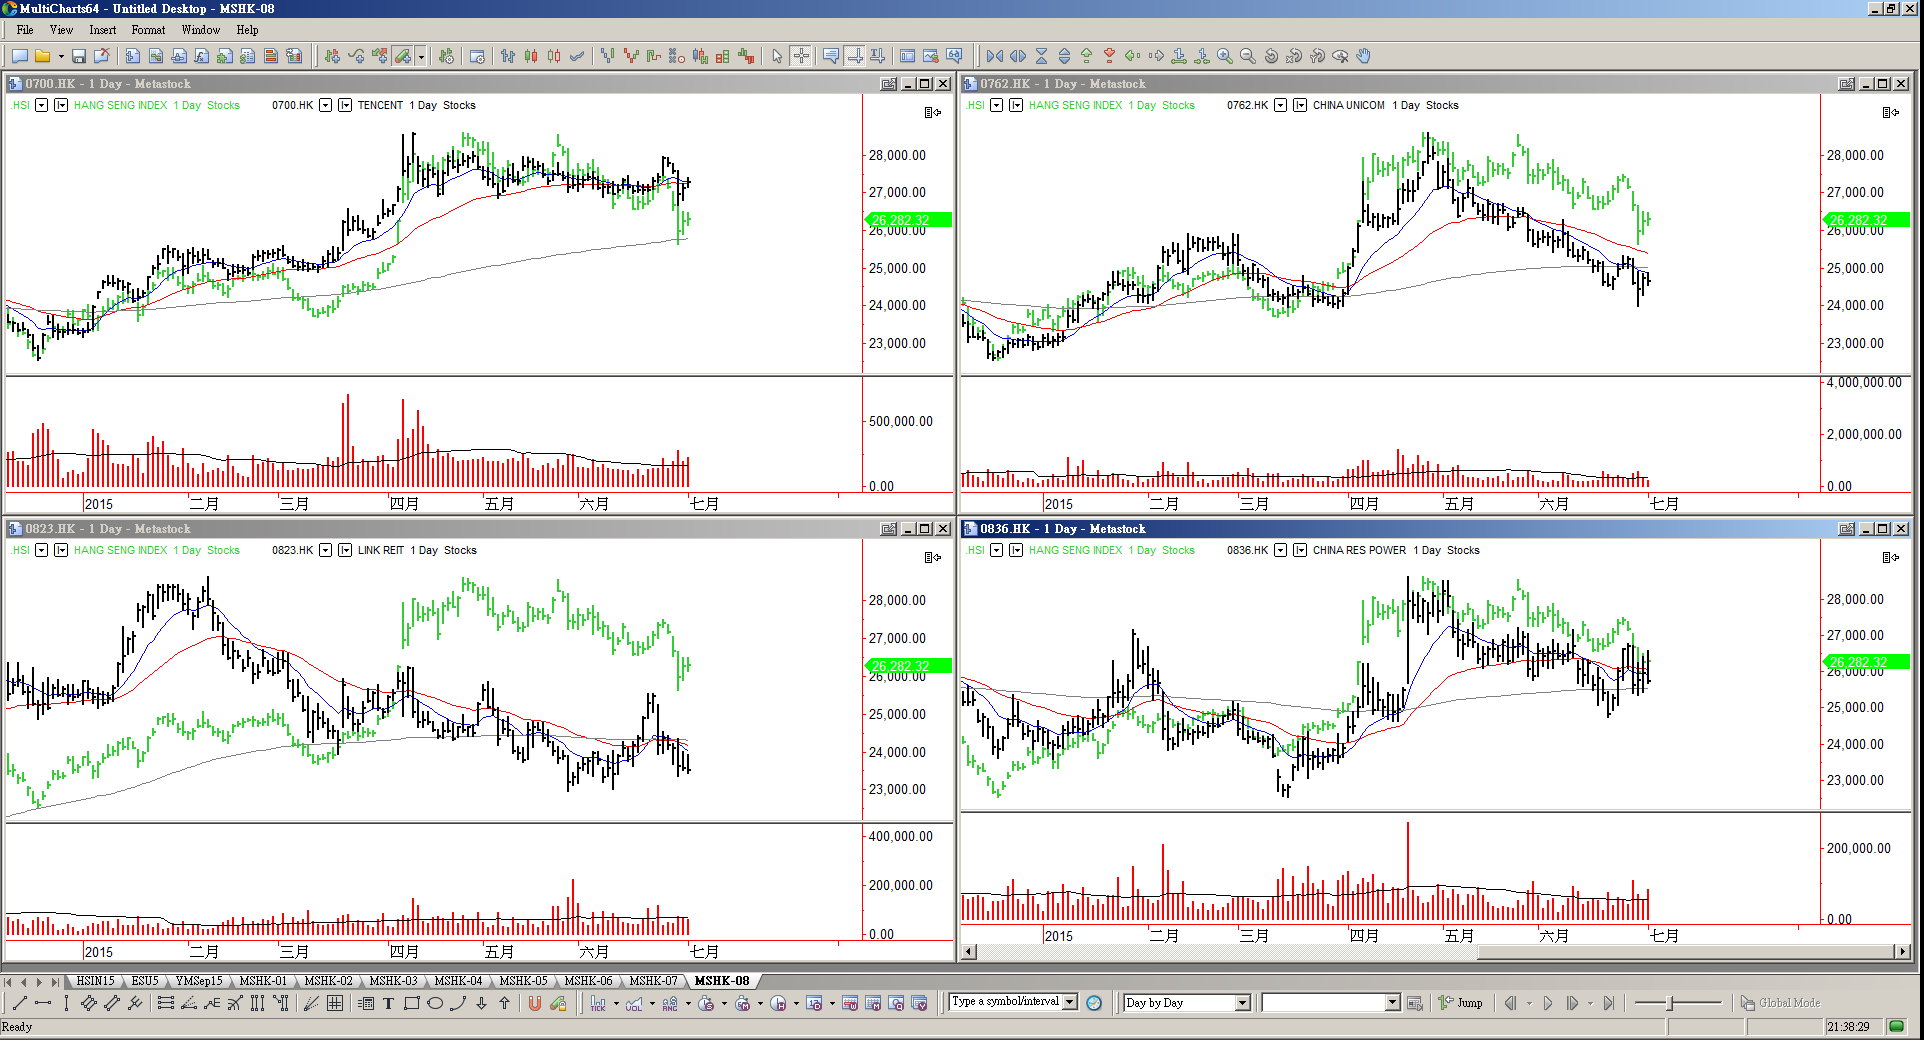Select the Zoom In magnifier tool

point(1224,57)
